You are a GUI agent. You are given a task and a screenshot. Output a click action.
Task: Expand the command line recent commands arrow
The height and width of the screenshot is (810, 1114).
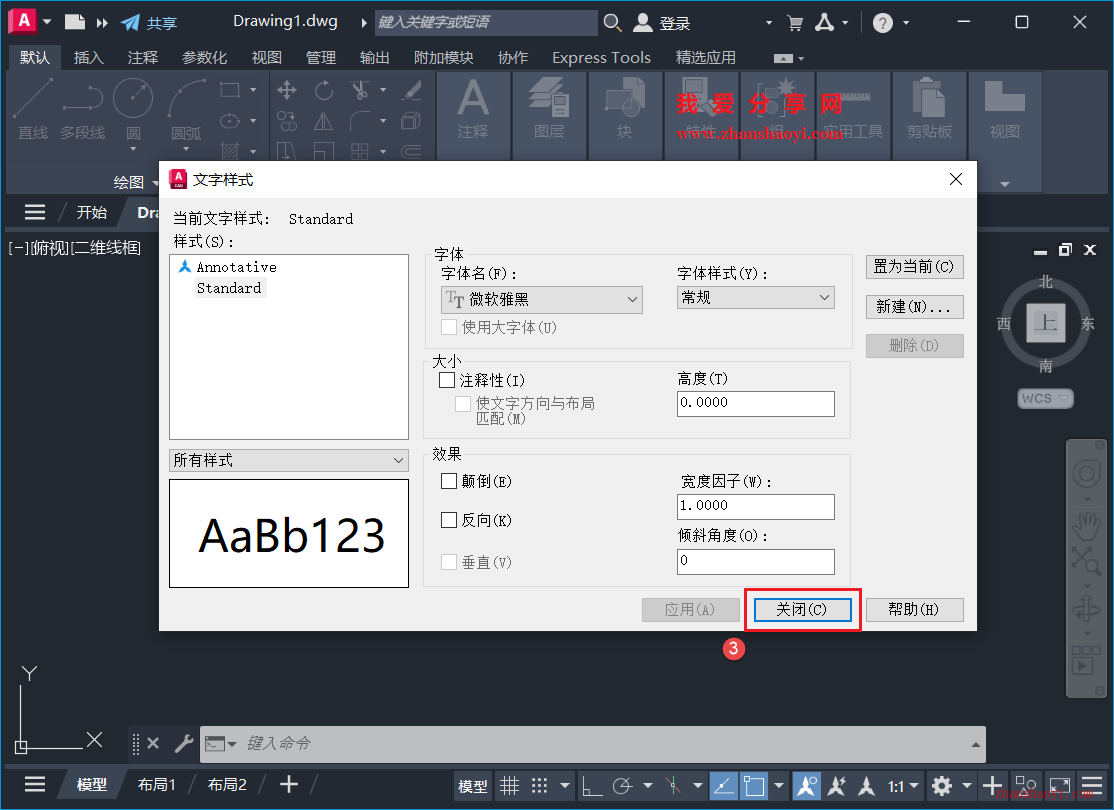click(x=975, y=744)
